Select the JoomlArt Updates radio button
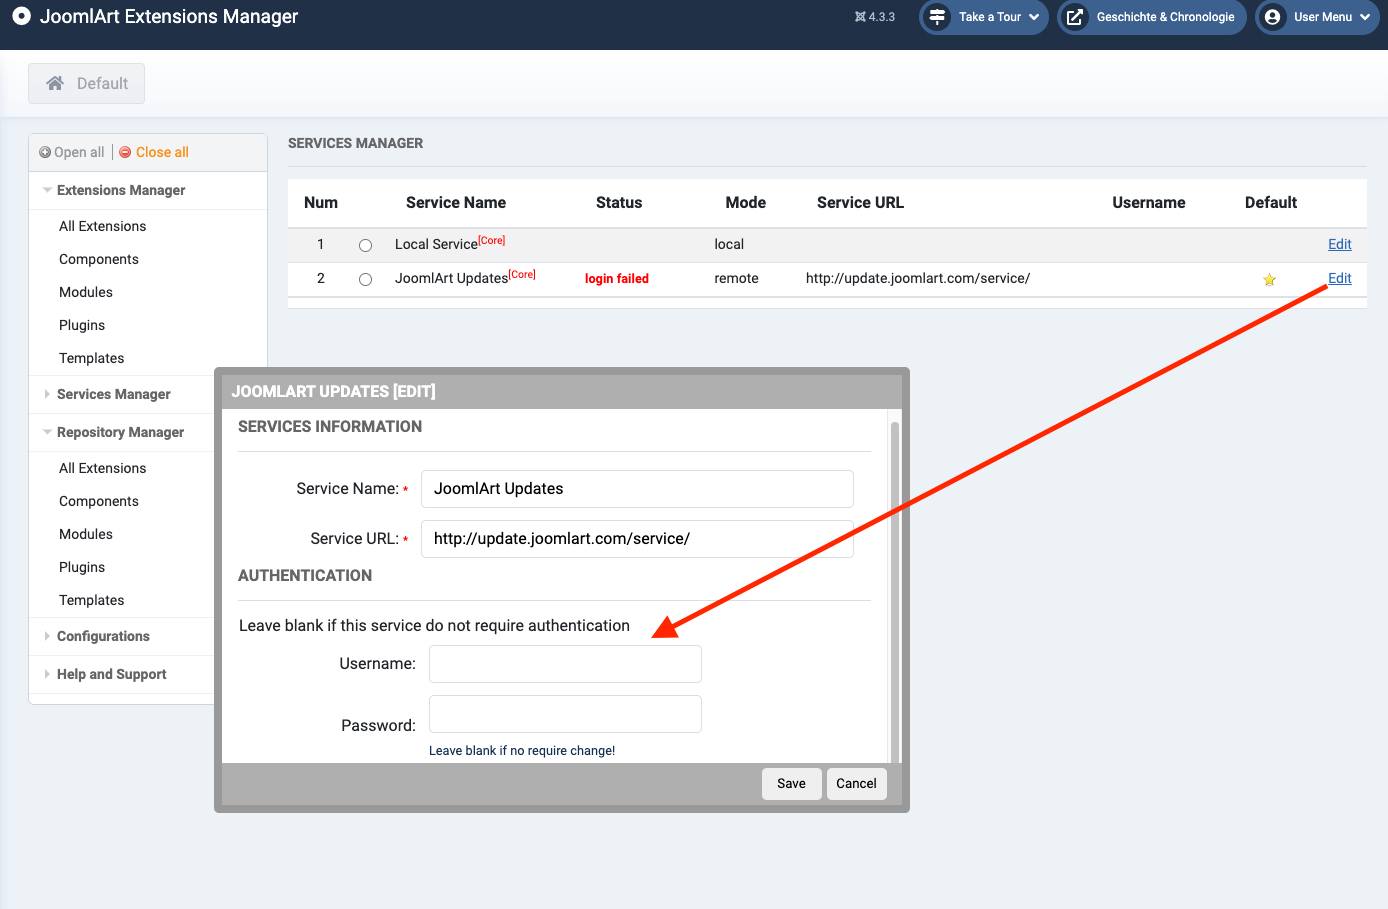The width and height of the screenshot is (1388, 909). tap(365, 279)
